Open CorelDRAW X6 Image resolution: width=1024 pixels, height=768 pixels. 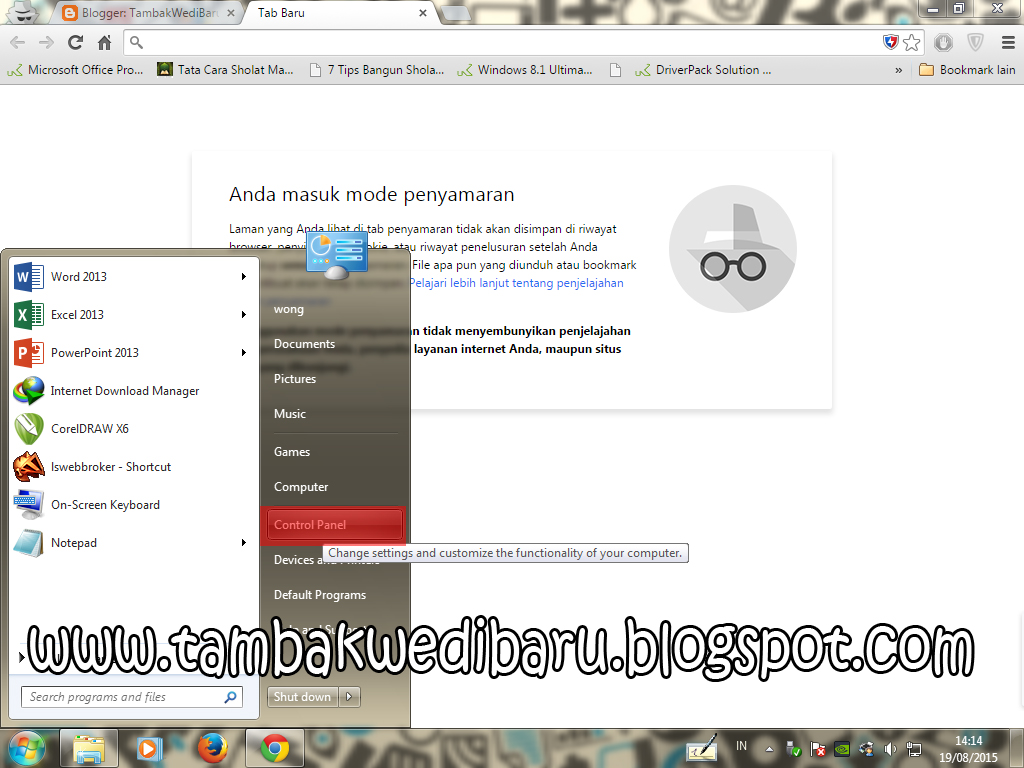pyautogui.click(x=133, y=428)
